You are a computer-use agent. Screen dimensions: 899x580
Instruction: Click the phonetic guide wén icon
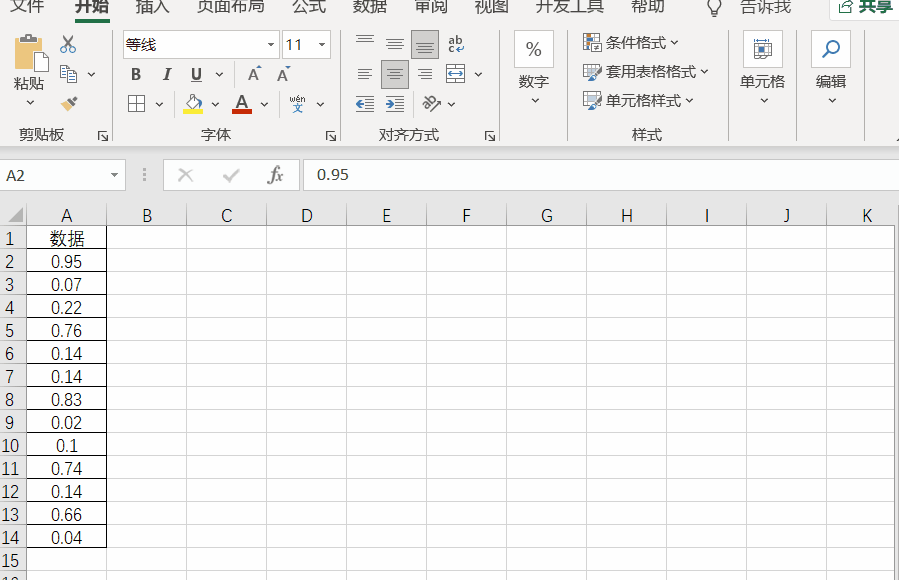coord(298,104)
